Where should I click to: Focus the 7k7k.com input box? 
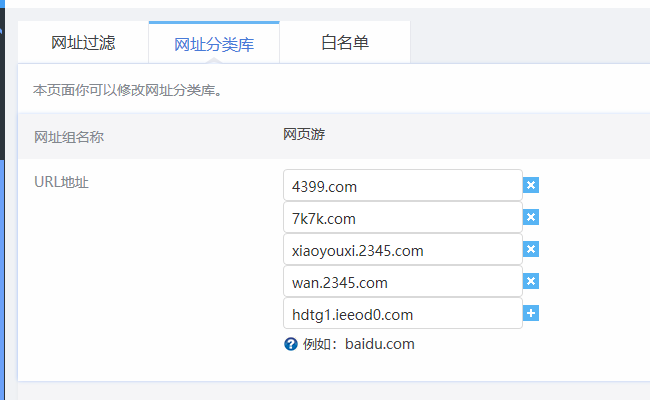pos(403,217)
